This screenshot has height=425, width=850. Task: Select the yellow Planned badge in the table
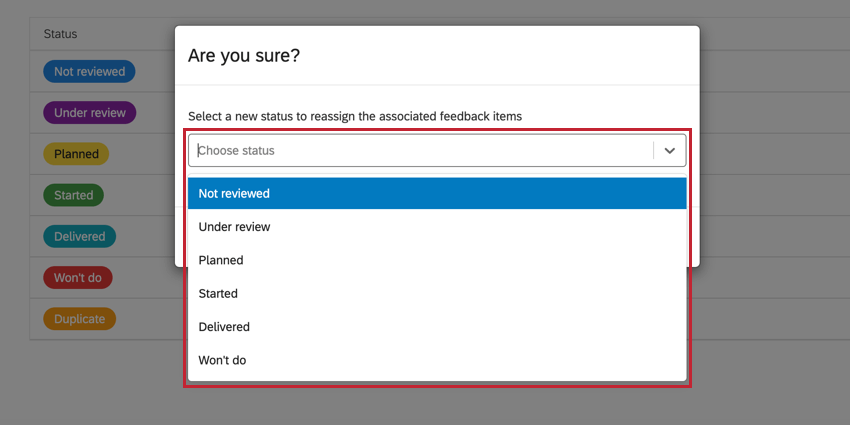(x=76, y=154)
